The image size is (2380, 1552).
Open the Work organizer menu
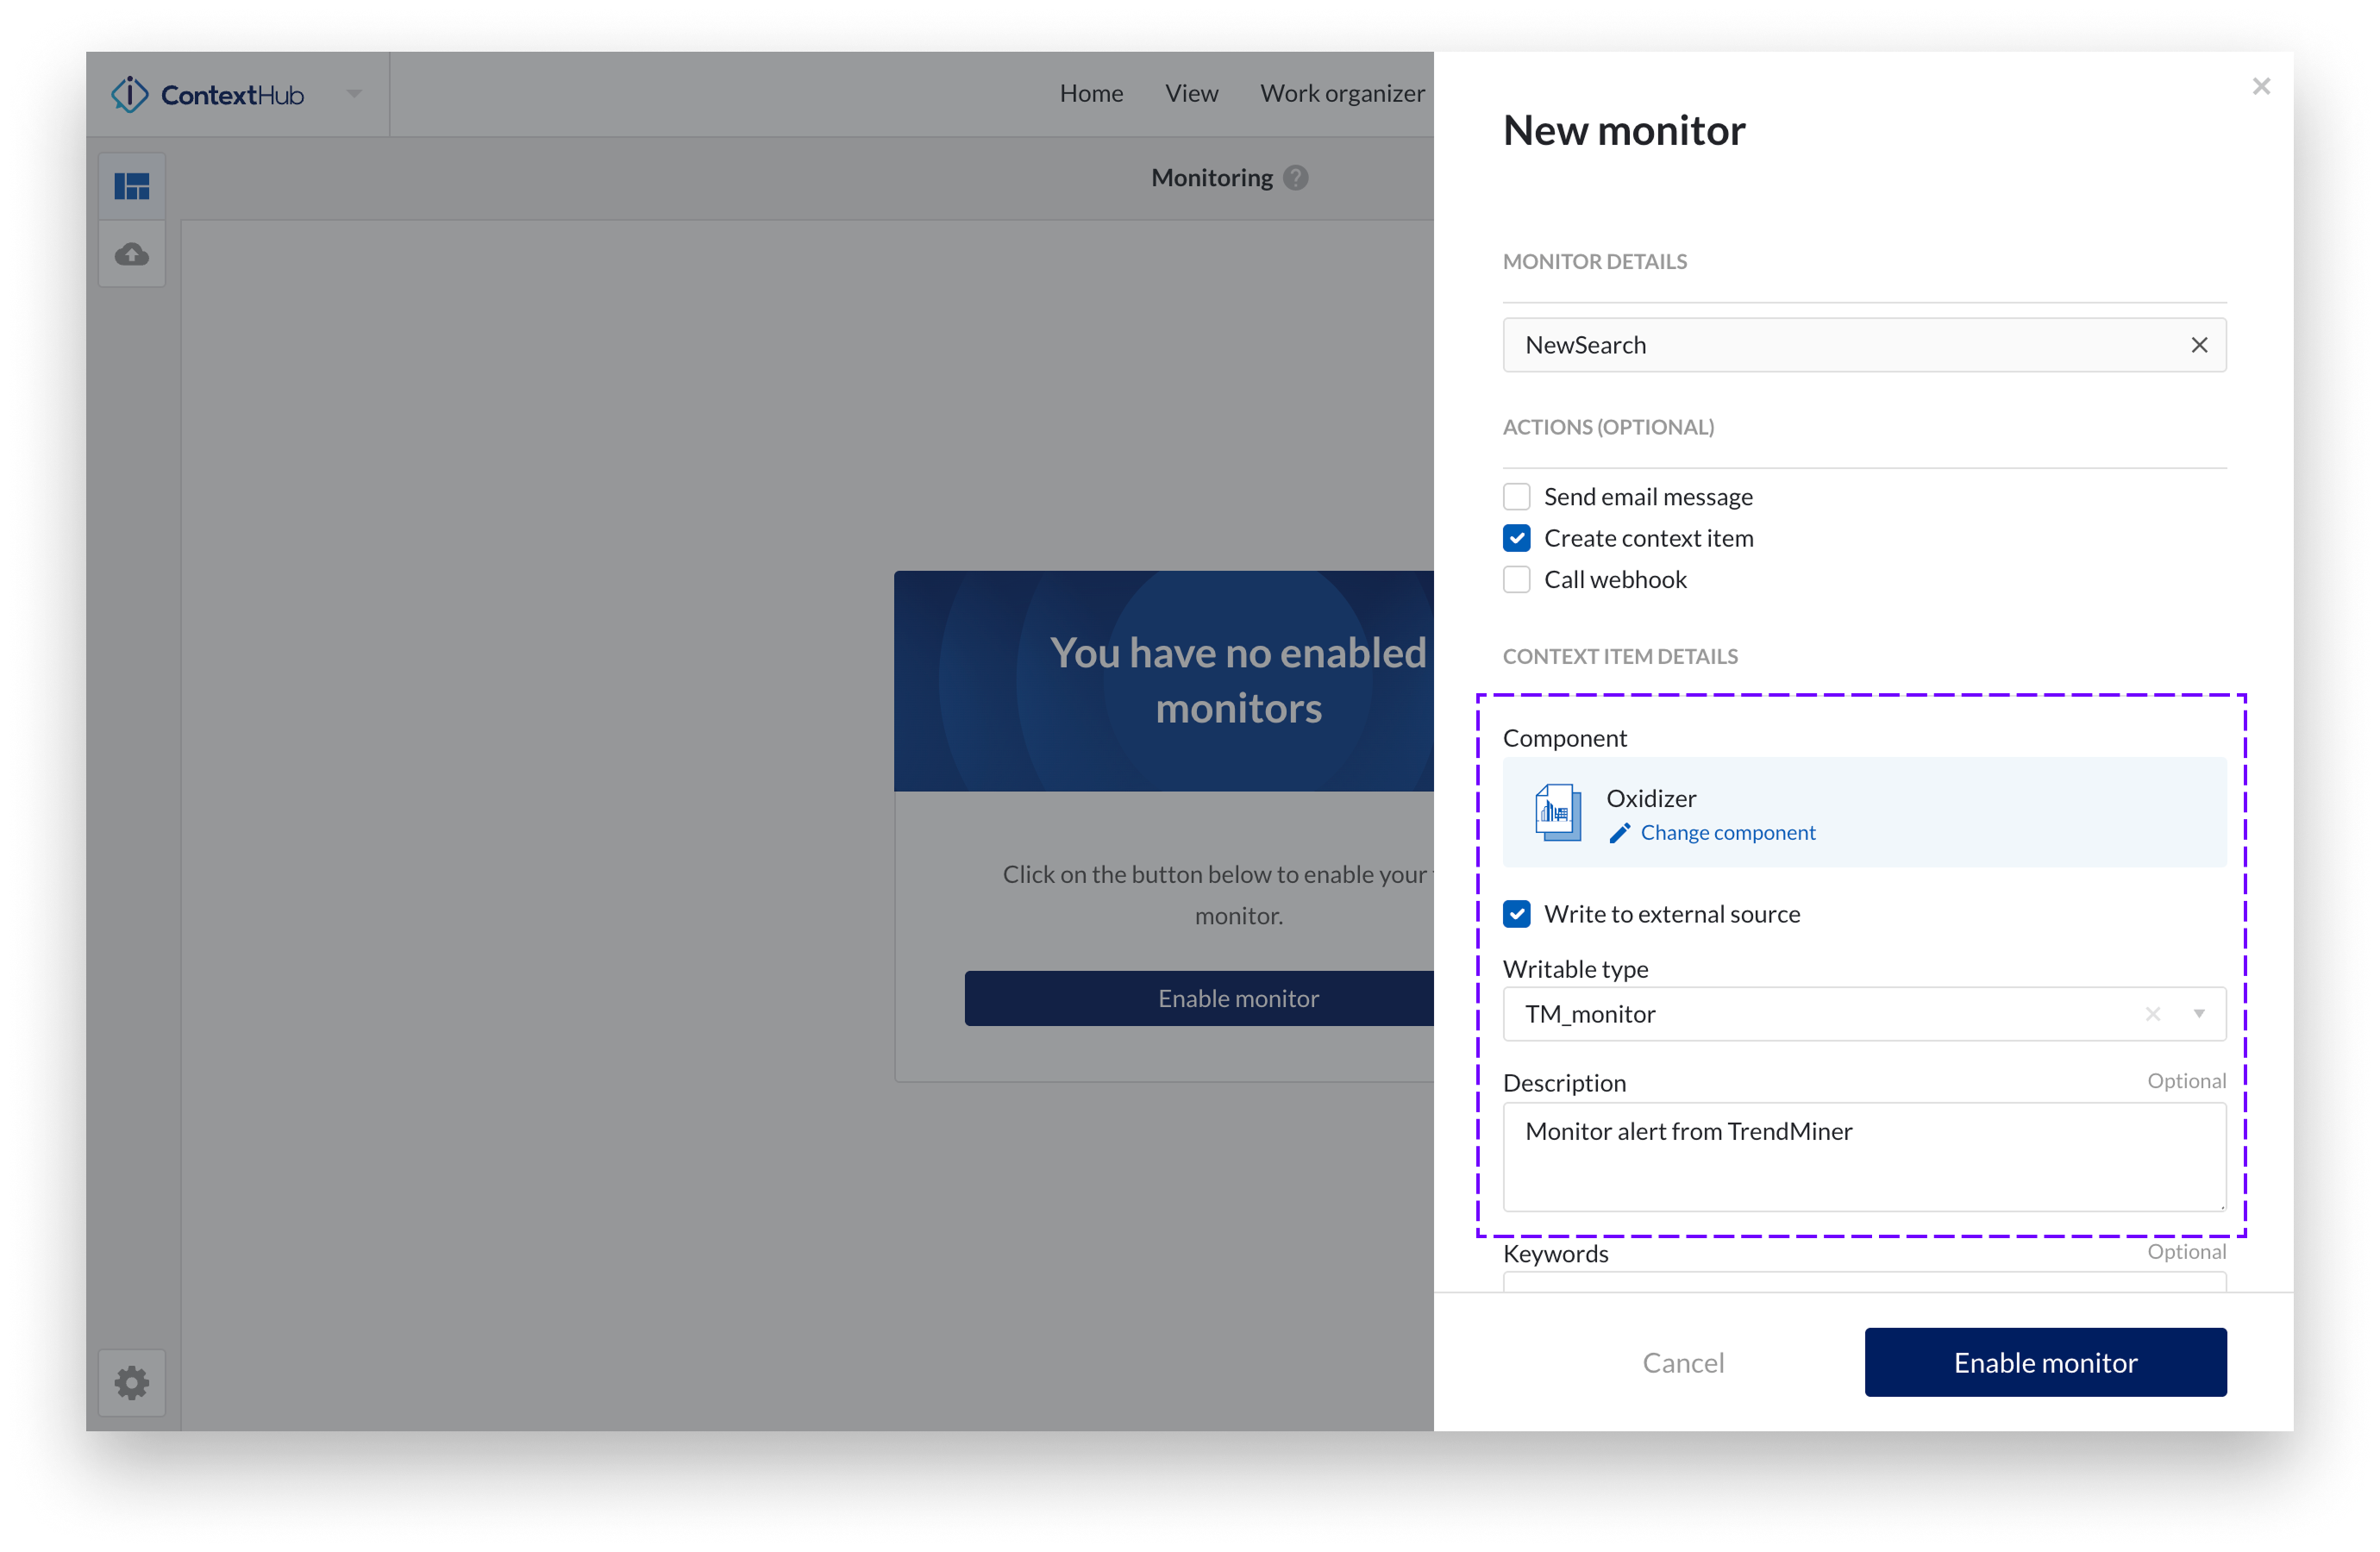tap(1342, 93)
